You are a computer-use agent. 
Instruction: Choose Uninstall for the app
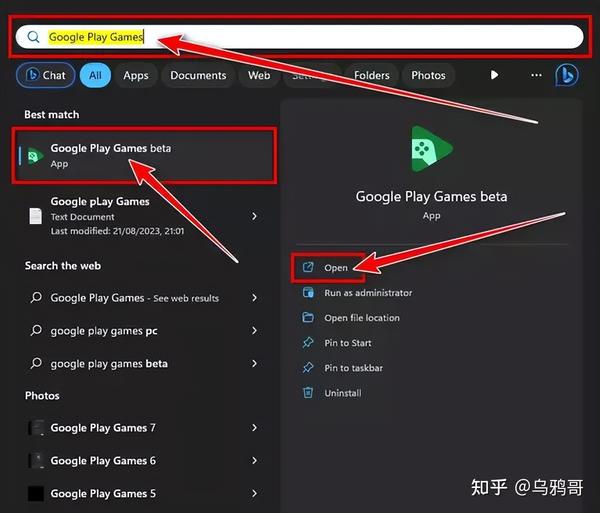(x=343, y=393)
